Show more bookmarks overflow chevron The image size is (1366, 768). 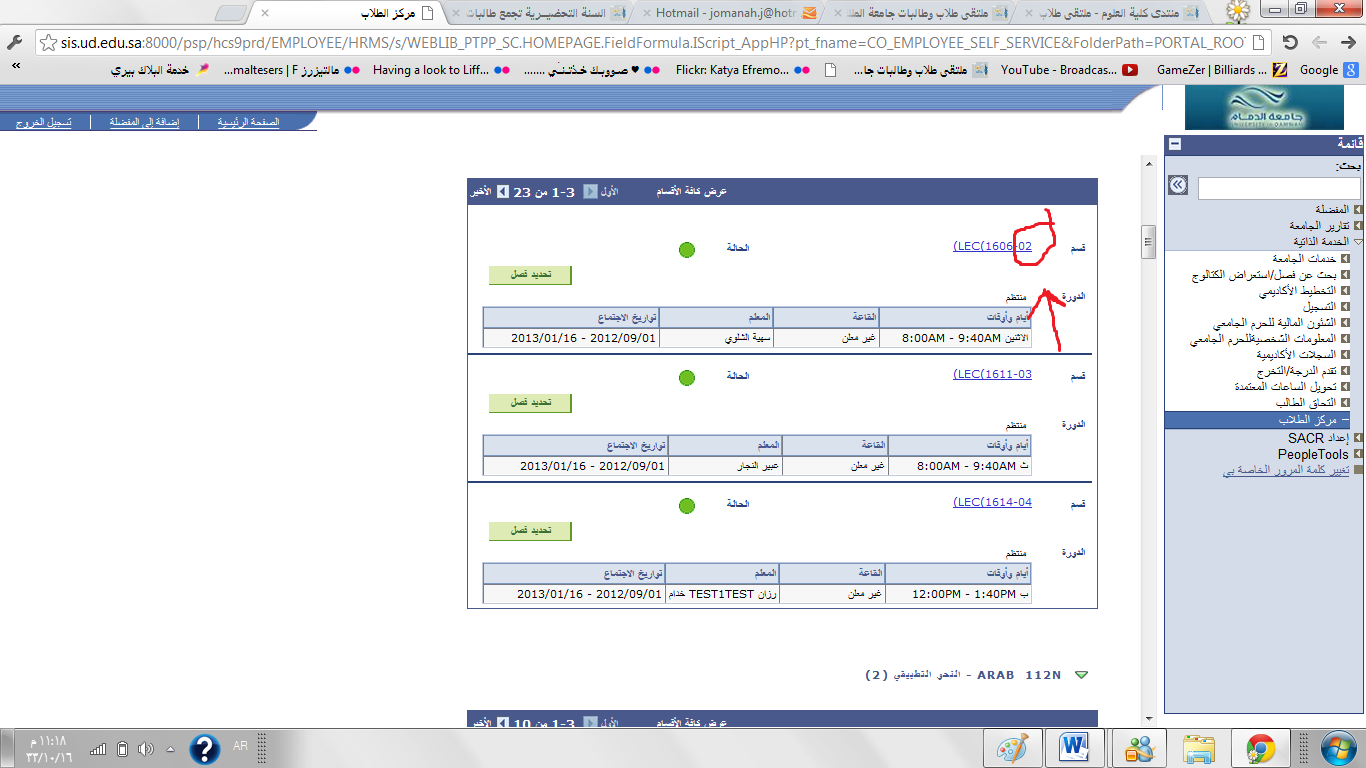point(15,64)
